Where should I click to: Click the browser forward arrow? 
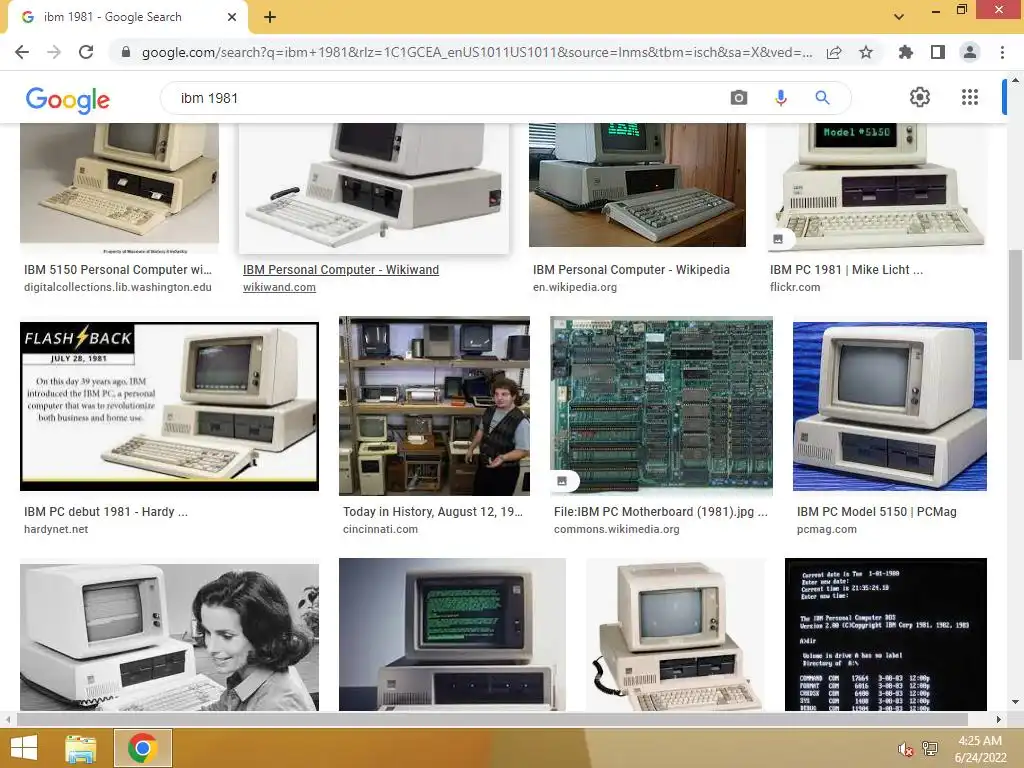(54, 52)
